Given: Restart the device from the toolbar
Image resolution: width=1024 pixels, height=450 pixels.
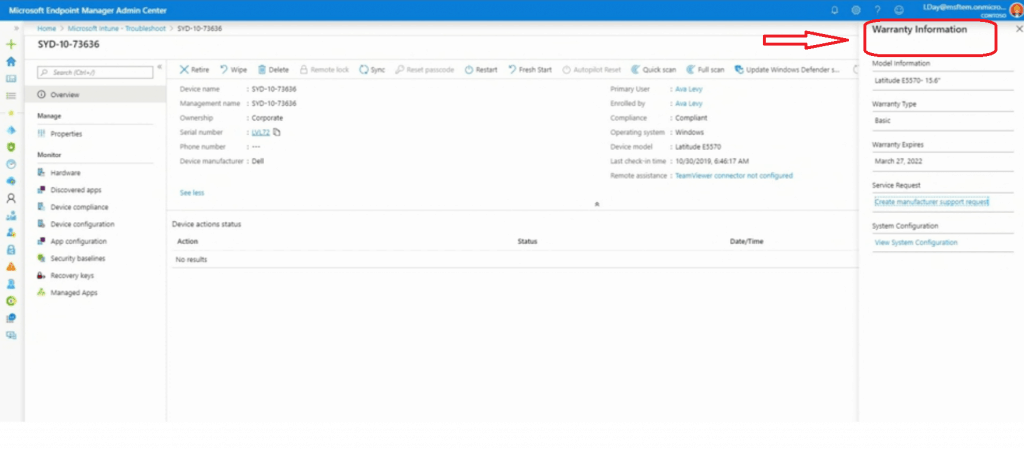Looking at the screenshot, I should [481, 70].
